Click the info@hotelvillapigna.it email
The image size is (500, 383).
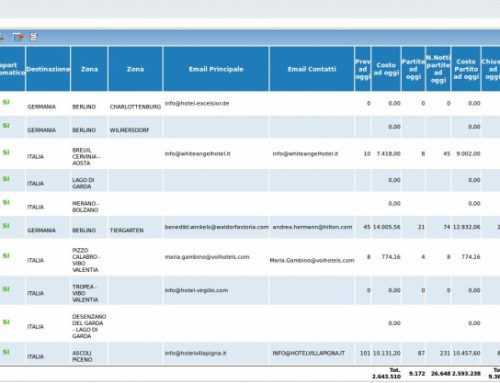click(196, 353)
